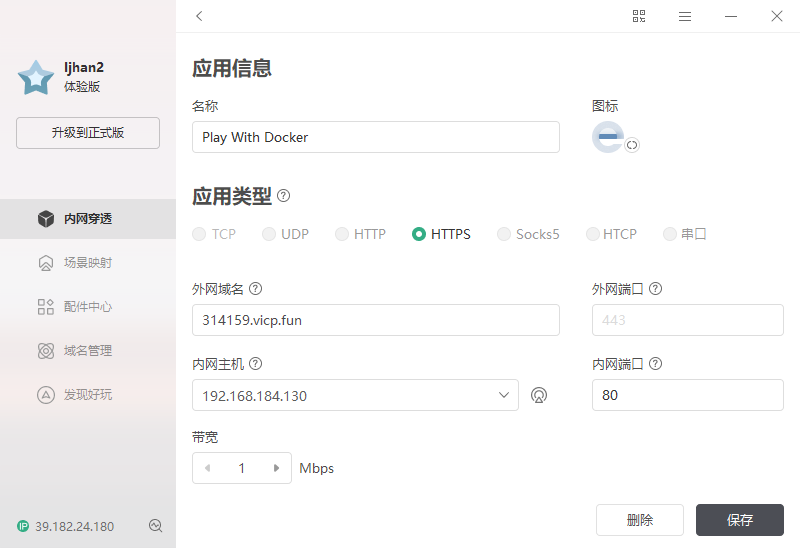Increase bandwidth with the right arrow
This screenshot has width=800, height=548.
coord(276,468)
